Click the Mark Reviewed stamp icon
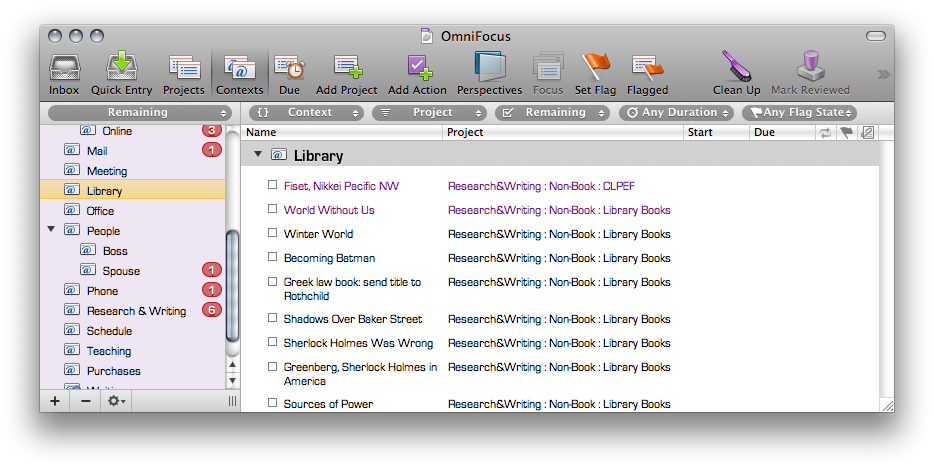 pyautogui.click(x=811, y=66)
